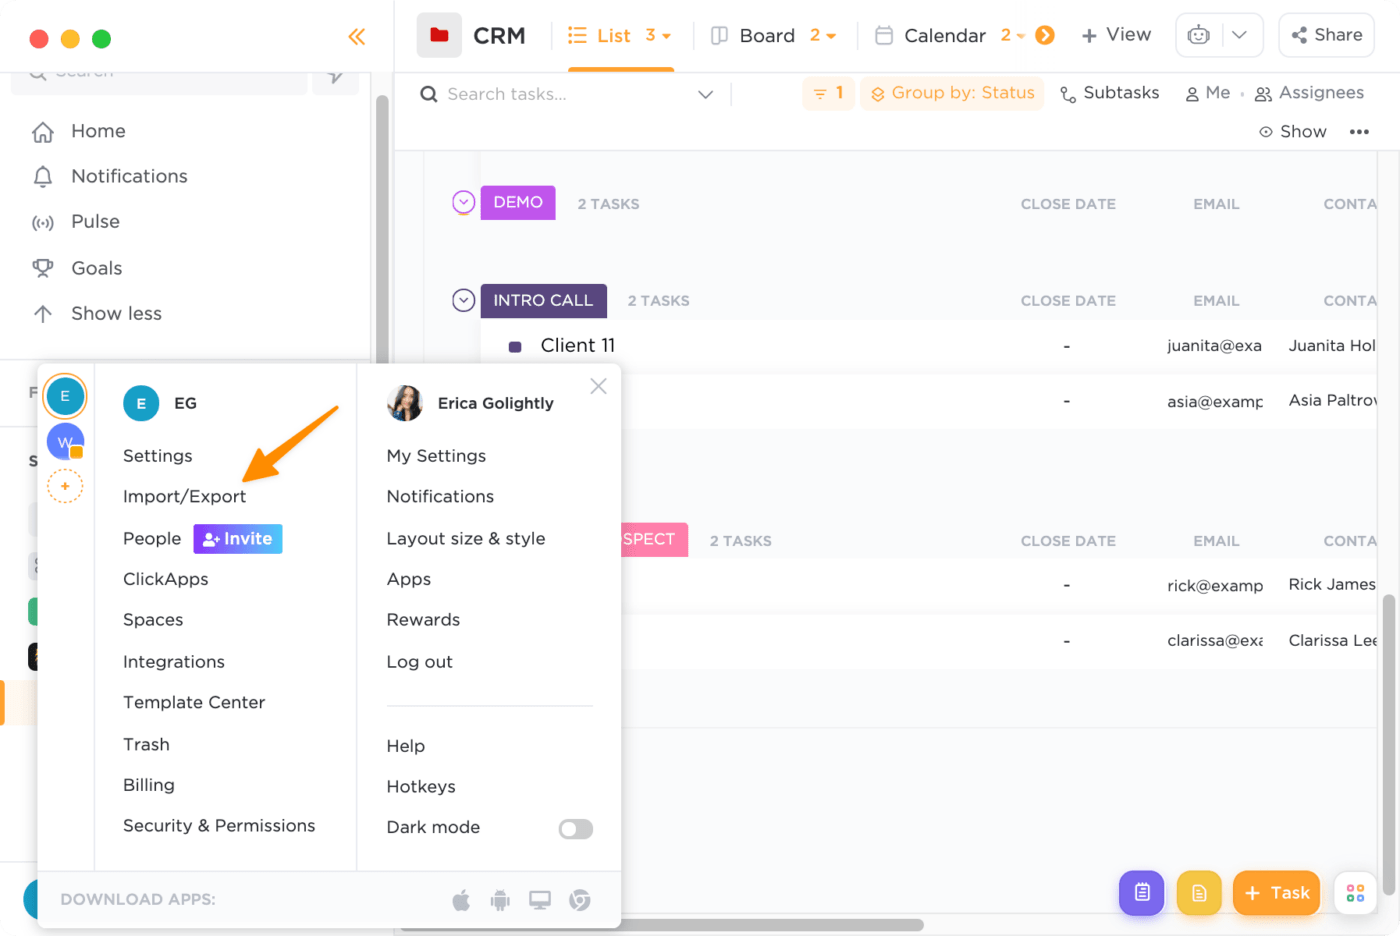1400x936 pixels.
Task: Open the Show options button
Action: click(1293, 132)
